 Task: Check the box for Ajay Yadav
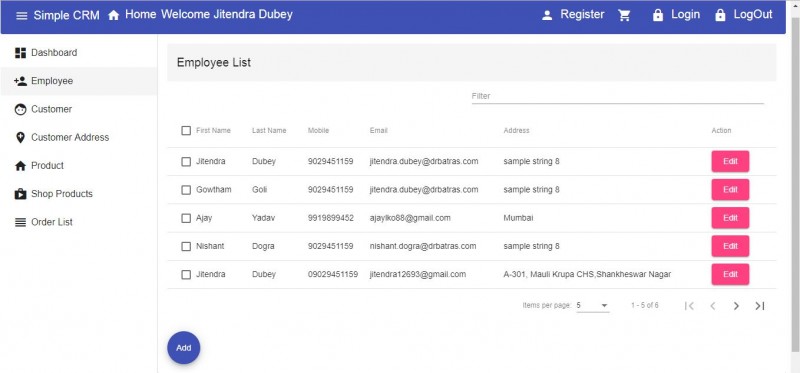[x=186, y=218]
